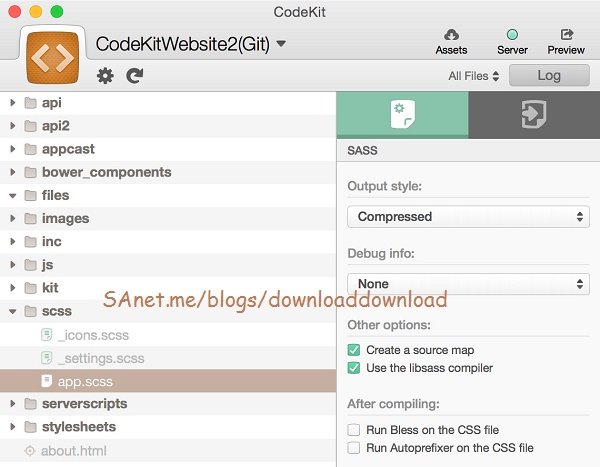Select the _settings.scss file

[168, 358]
